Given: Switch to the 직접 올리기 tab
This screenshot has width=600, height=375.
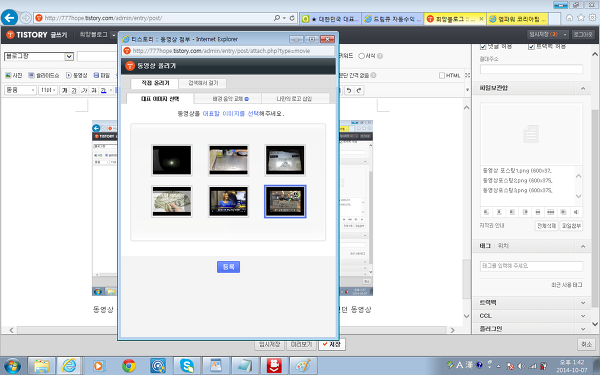Looking at the screenshot, I should (x=155, y=83).
